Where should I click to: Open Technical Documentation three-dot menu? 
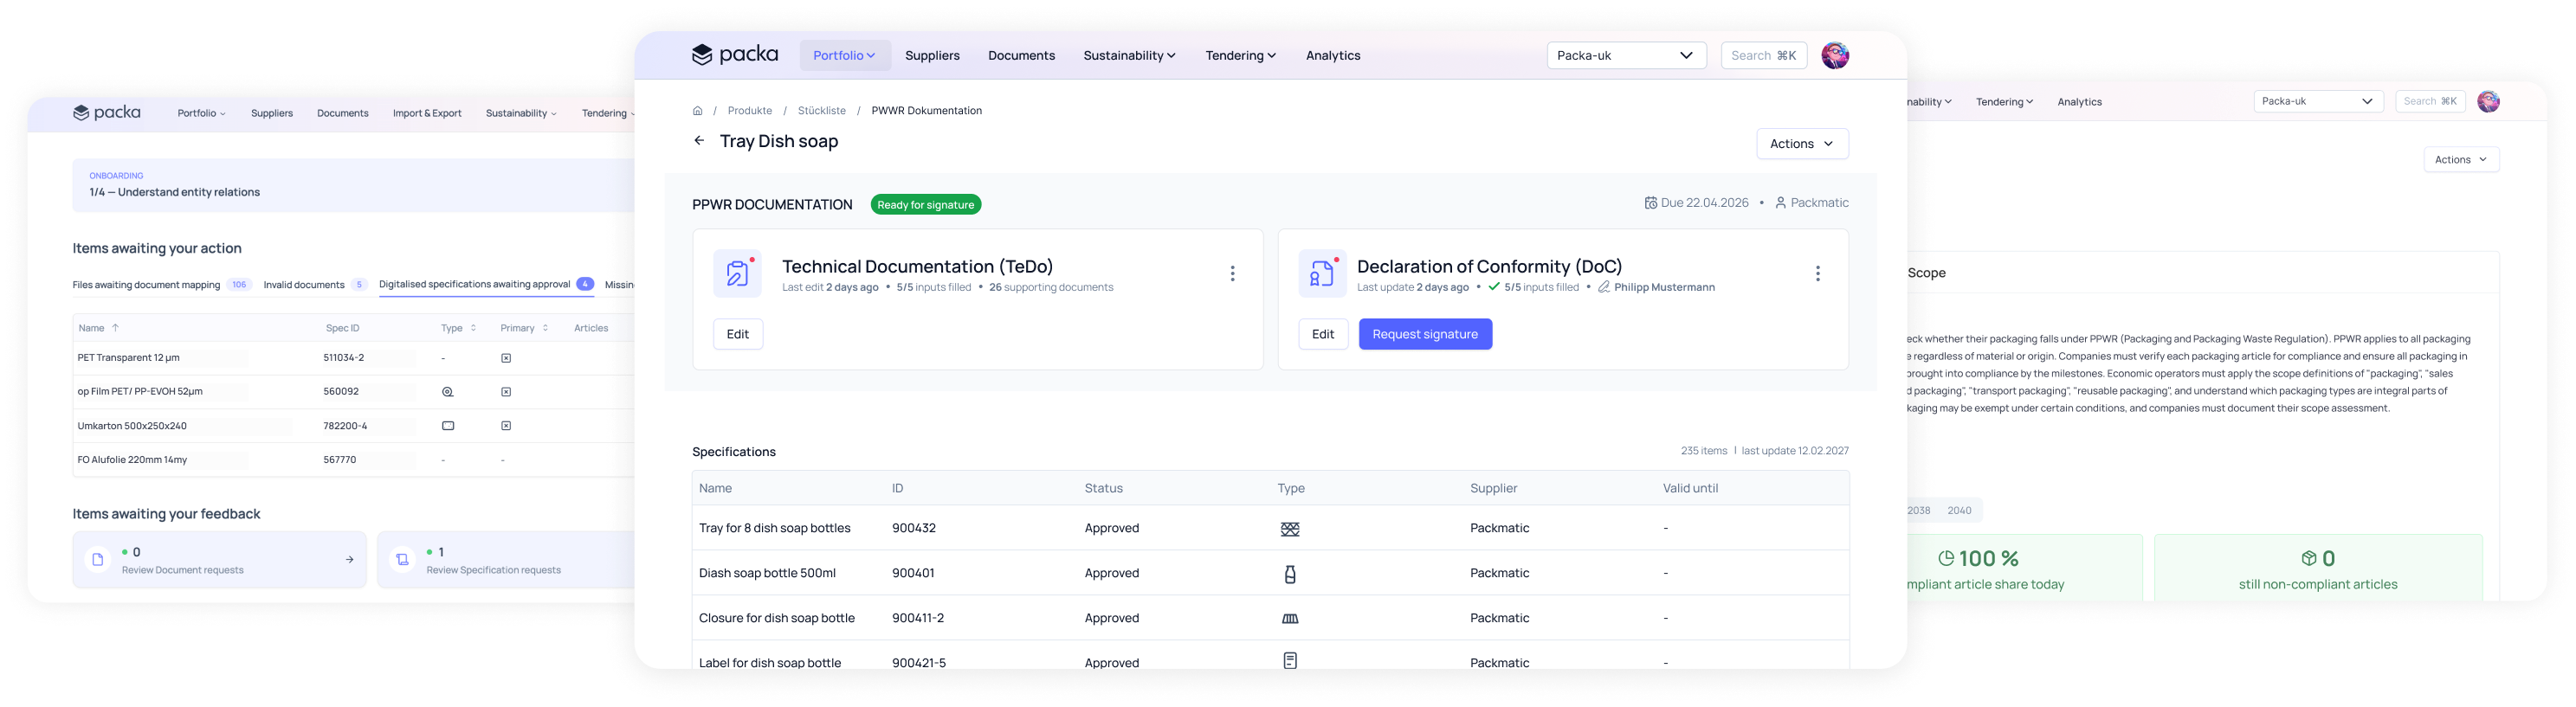[x=1232, y=273]
